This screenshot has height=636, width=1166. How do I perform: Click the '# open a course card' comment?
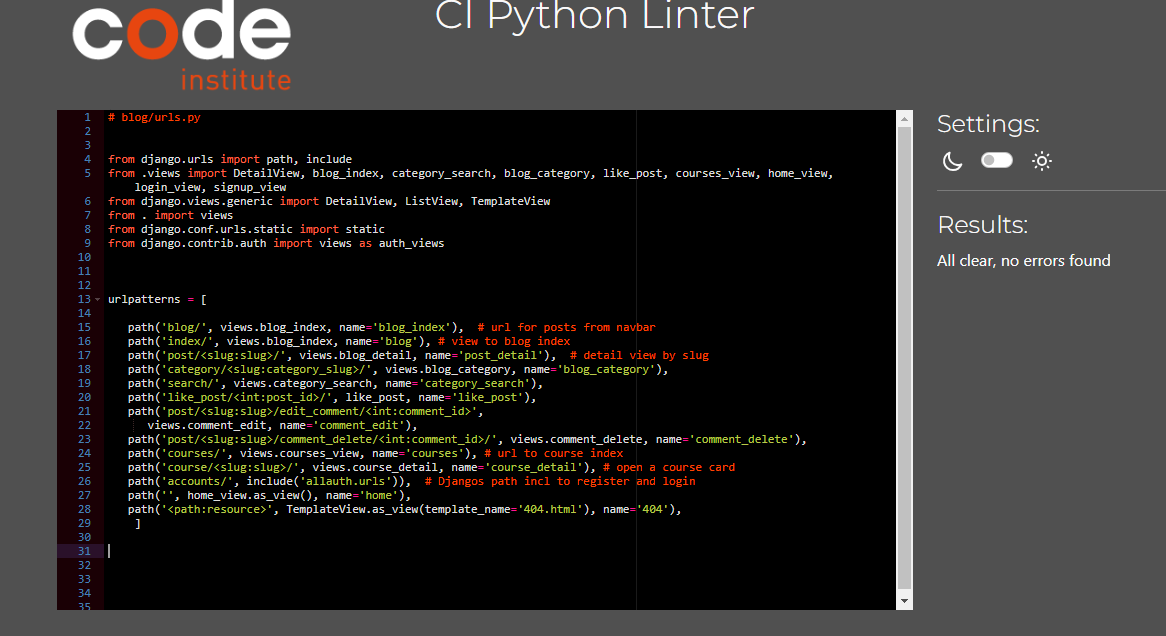coord(669,468)
